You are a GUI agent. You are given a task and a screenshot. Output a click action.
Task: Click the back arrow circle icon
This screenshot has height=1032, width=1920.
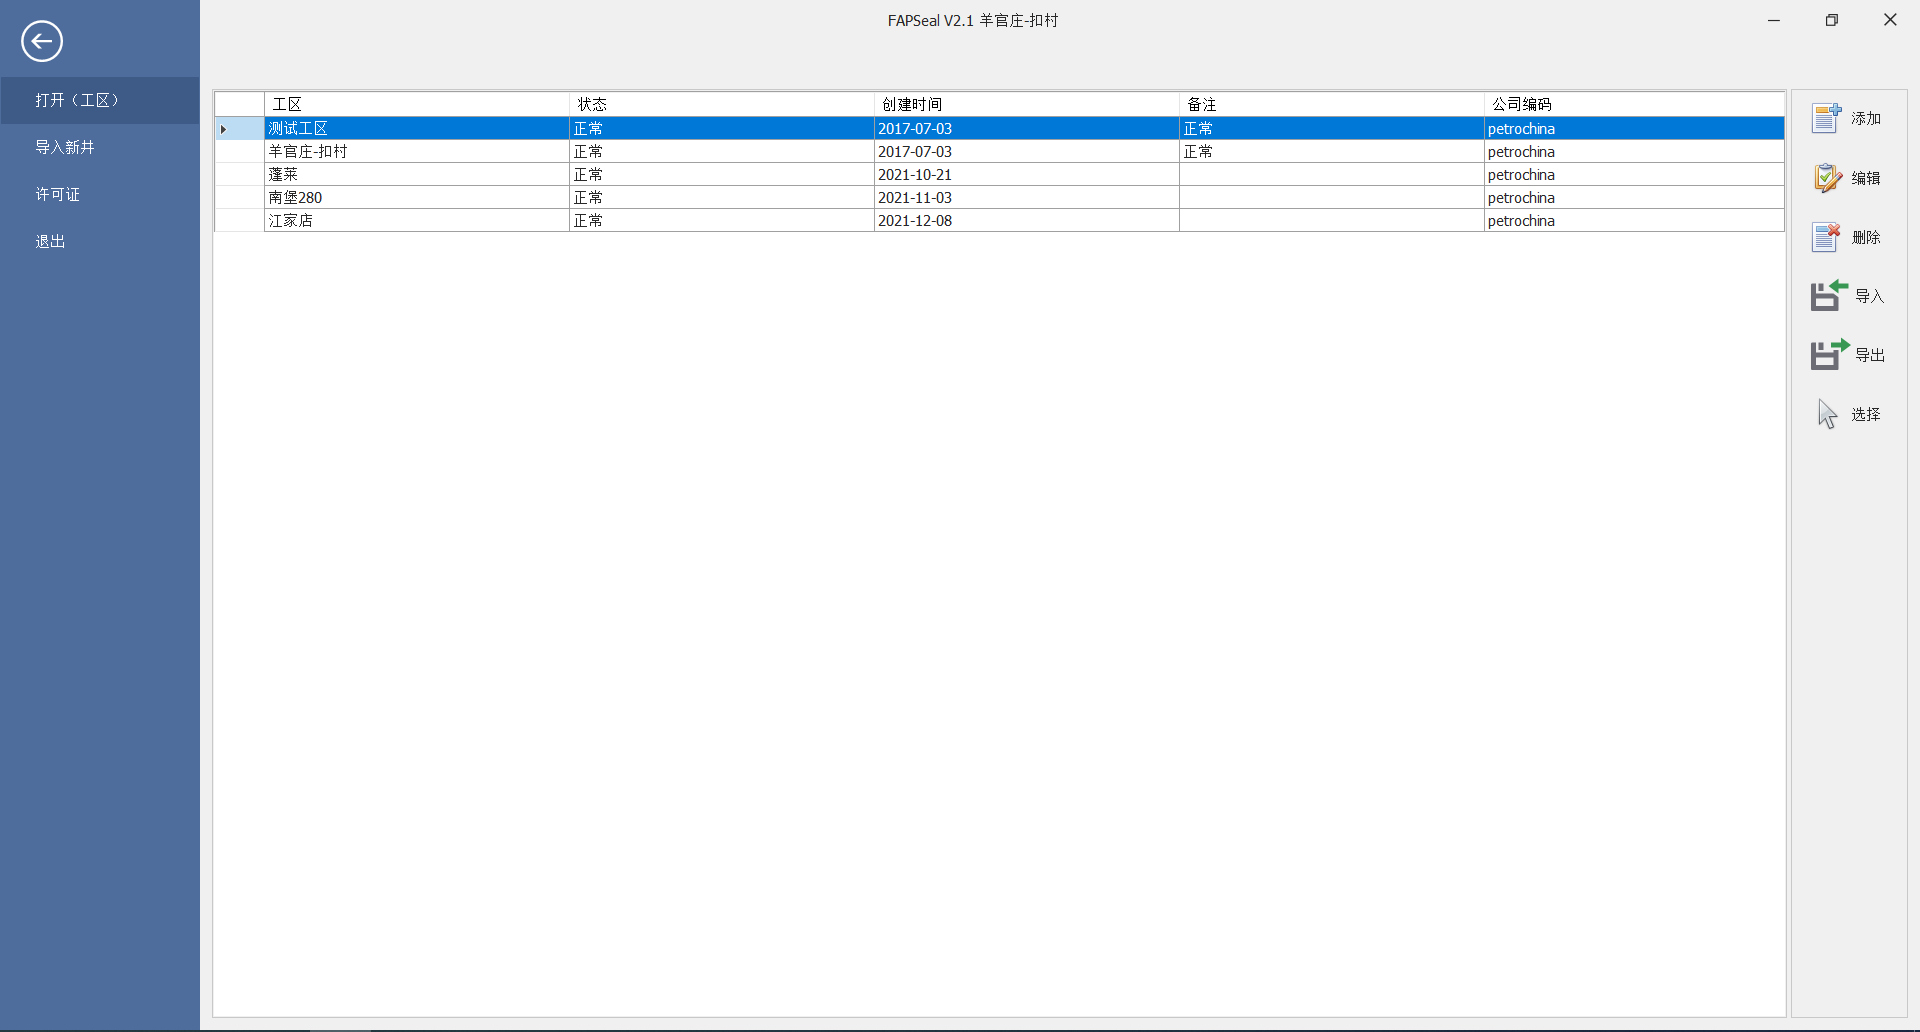[42, 41]
